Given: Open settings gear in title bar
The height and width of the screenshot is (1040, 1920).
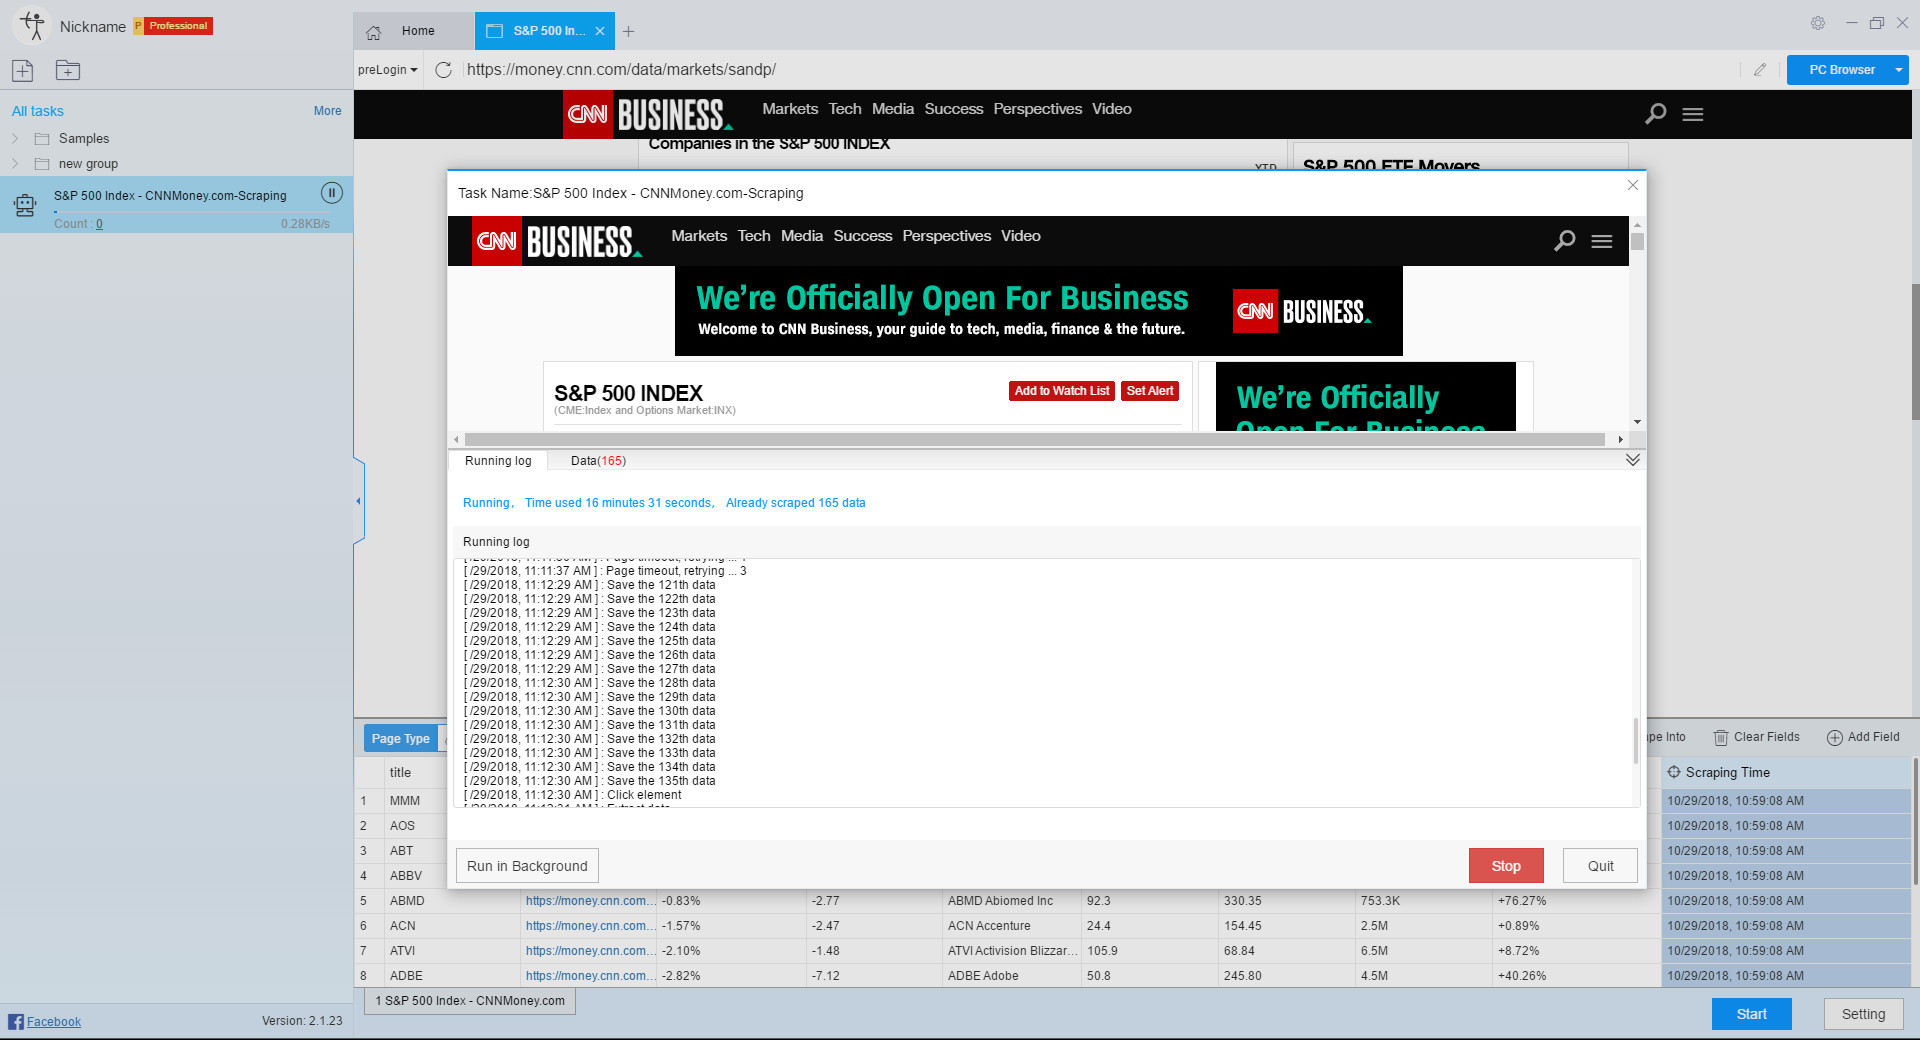Looking at the screenshot, I should (1818, 23).
